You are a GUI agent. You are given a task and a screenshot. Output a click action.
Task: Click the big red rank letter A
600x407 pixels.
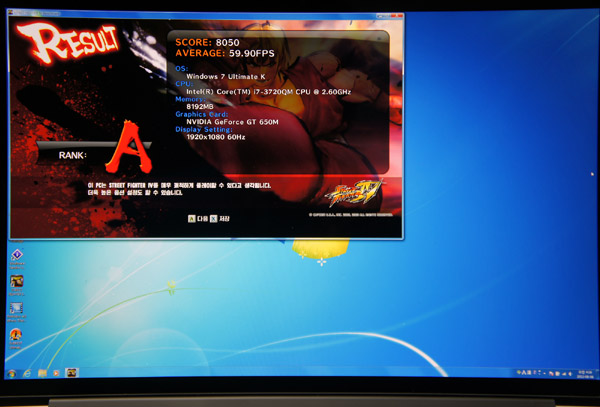[129, 148]
